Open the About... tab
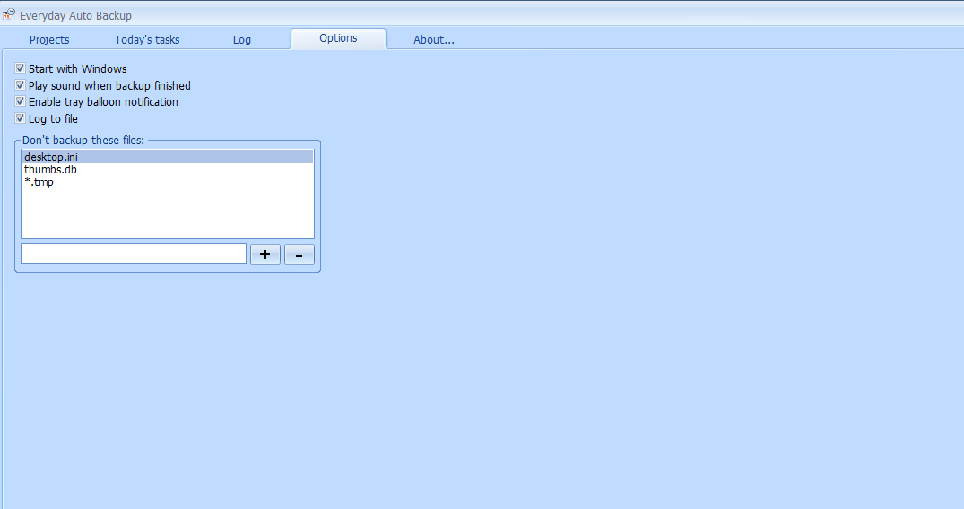Screen dimensions: 964x509 click(433, 40)
